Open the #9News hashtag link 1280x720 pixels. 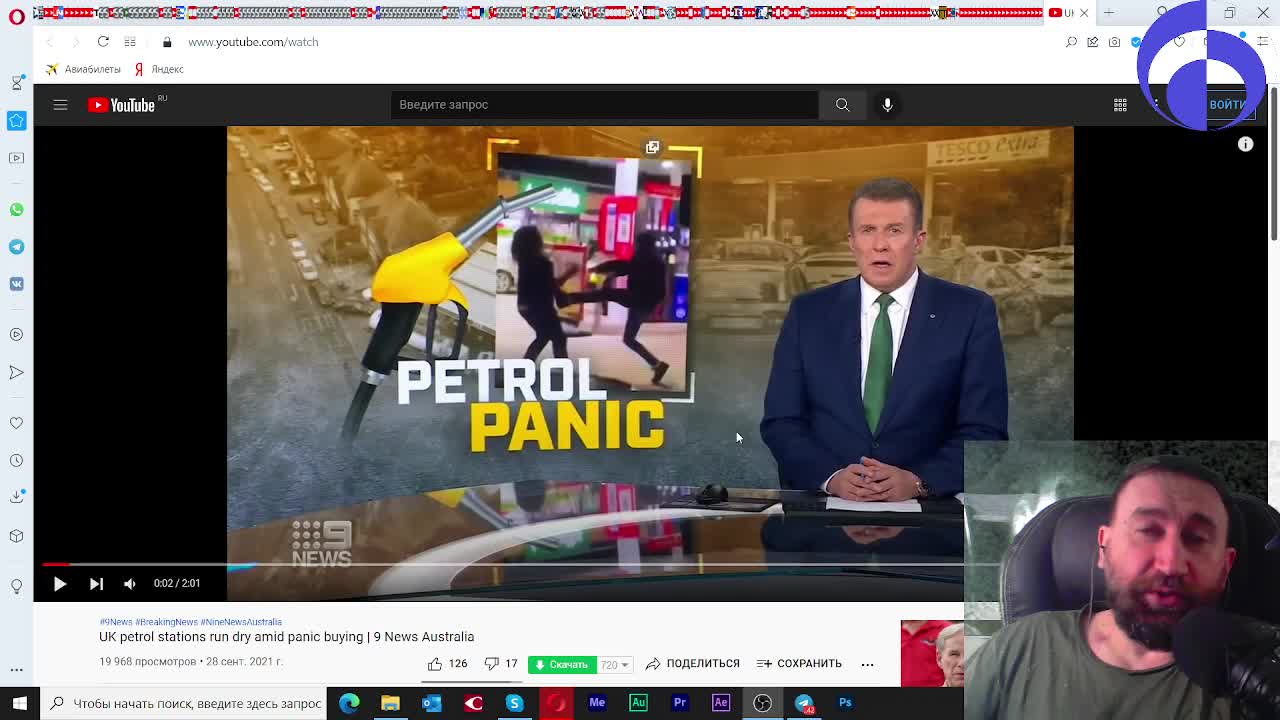[x=116, y=622]
